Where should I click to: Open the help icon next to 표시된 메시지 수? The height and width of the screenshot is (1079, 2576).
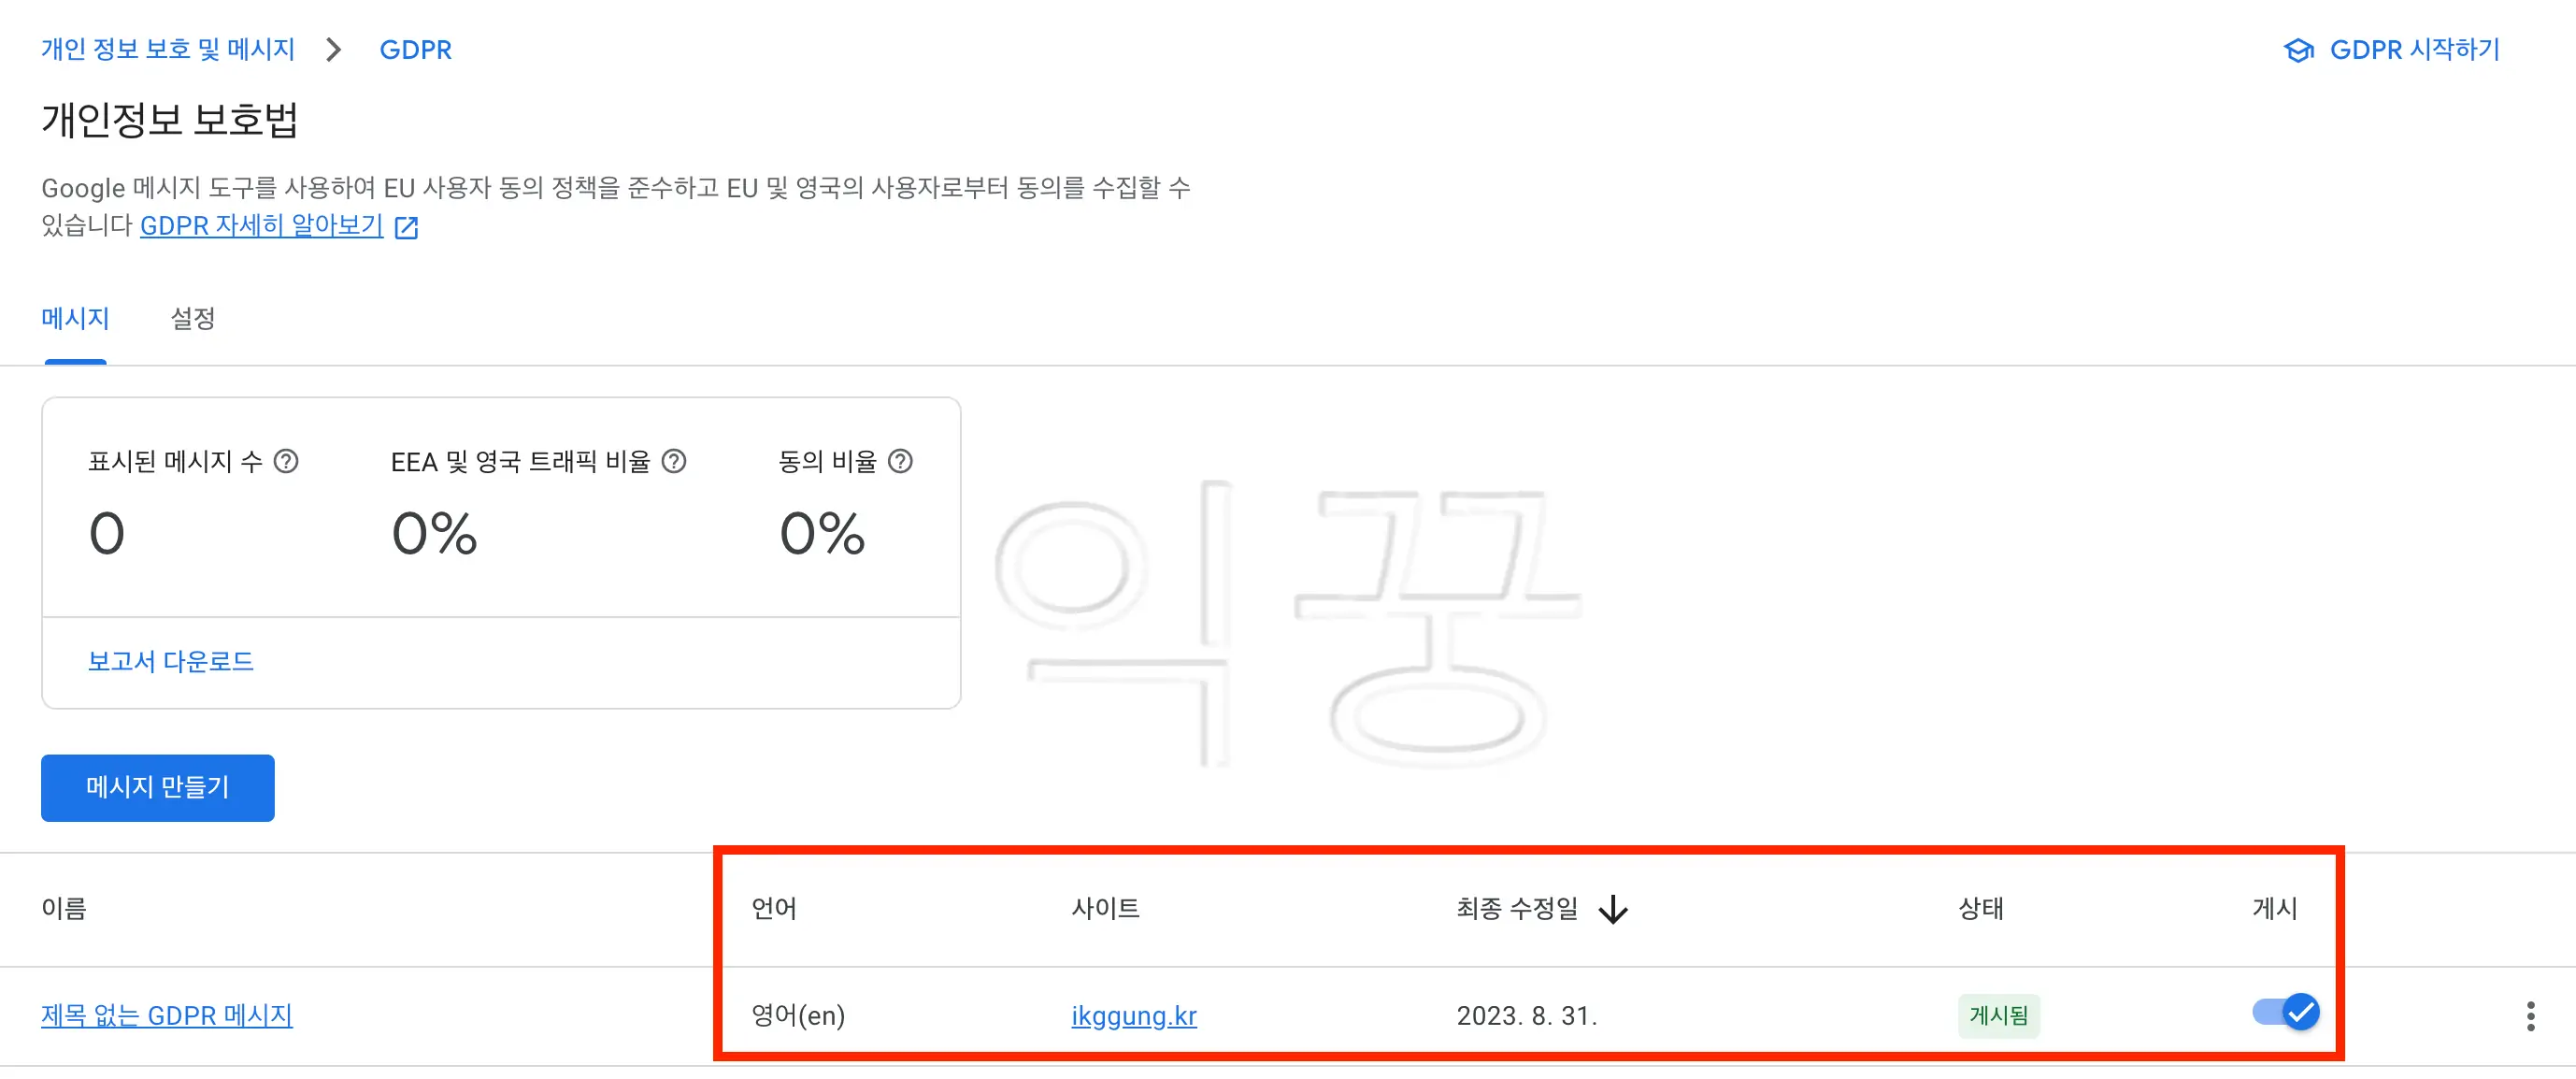pyautogui.click(x=287, y=461)
